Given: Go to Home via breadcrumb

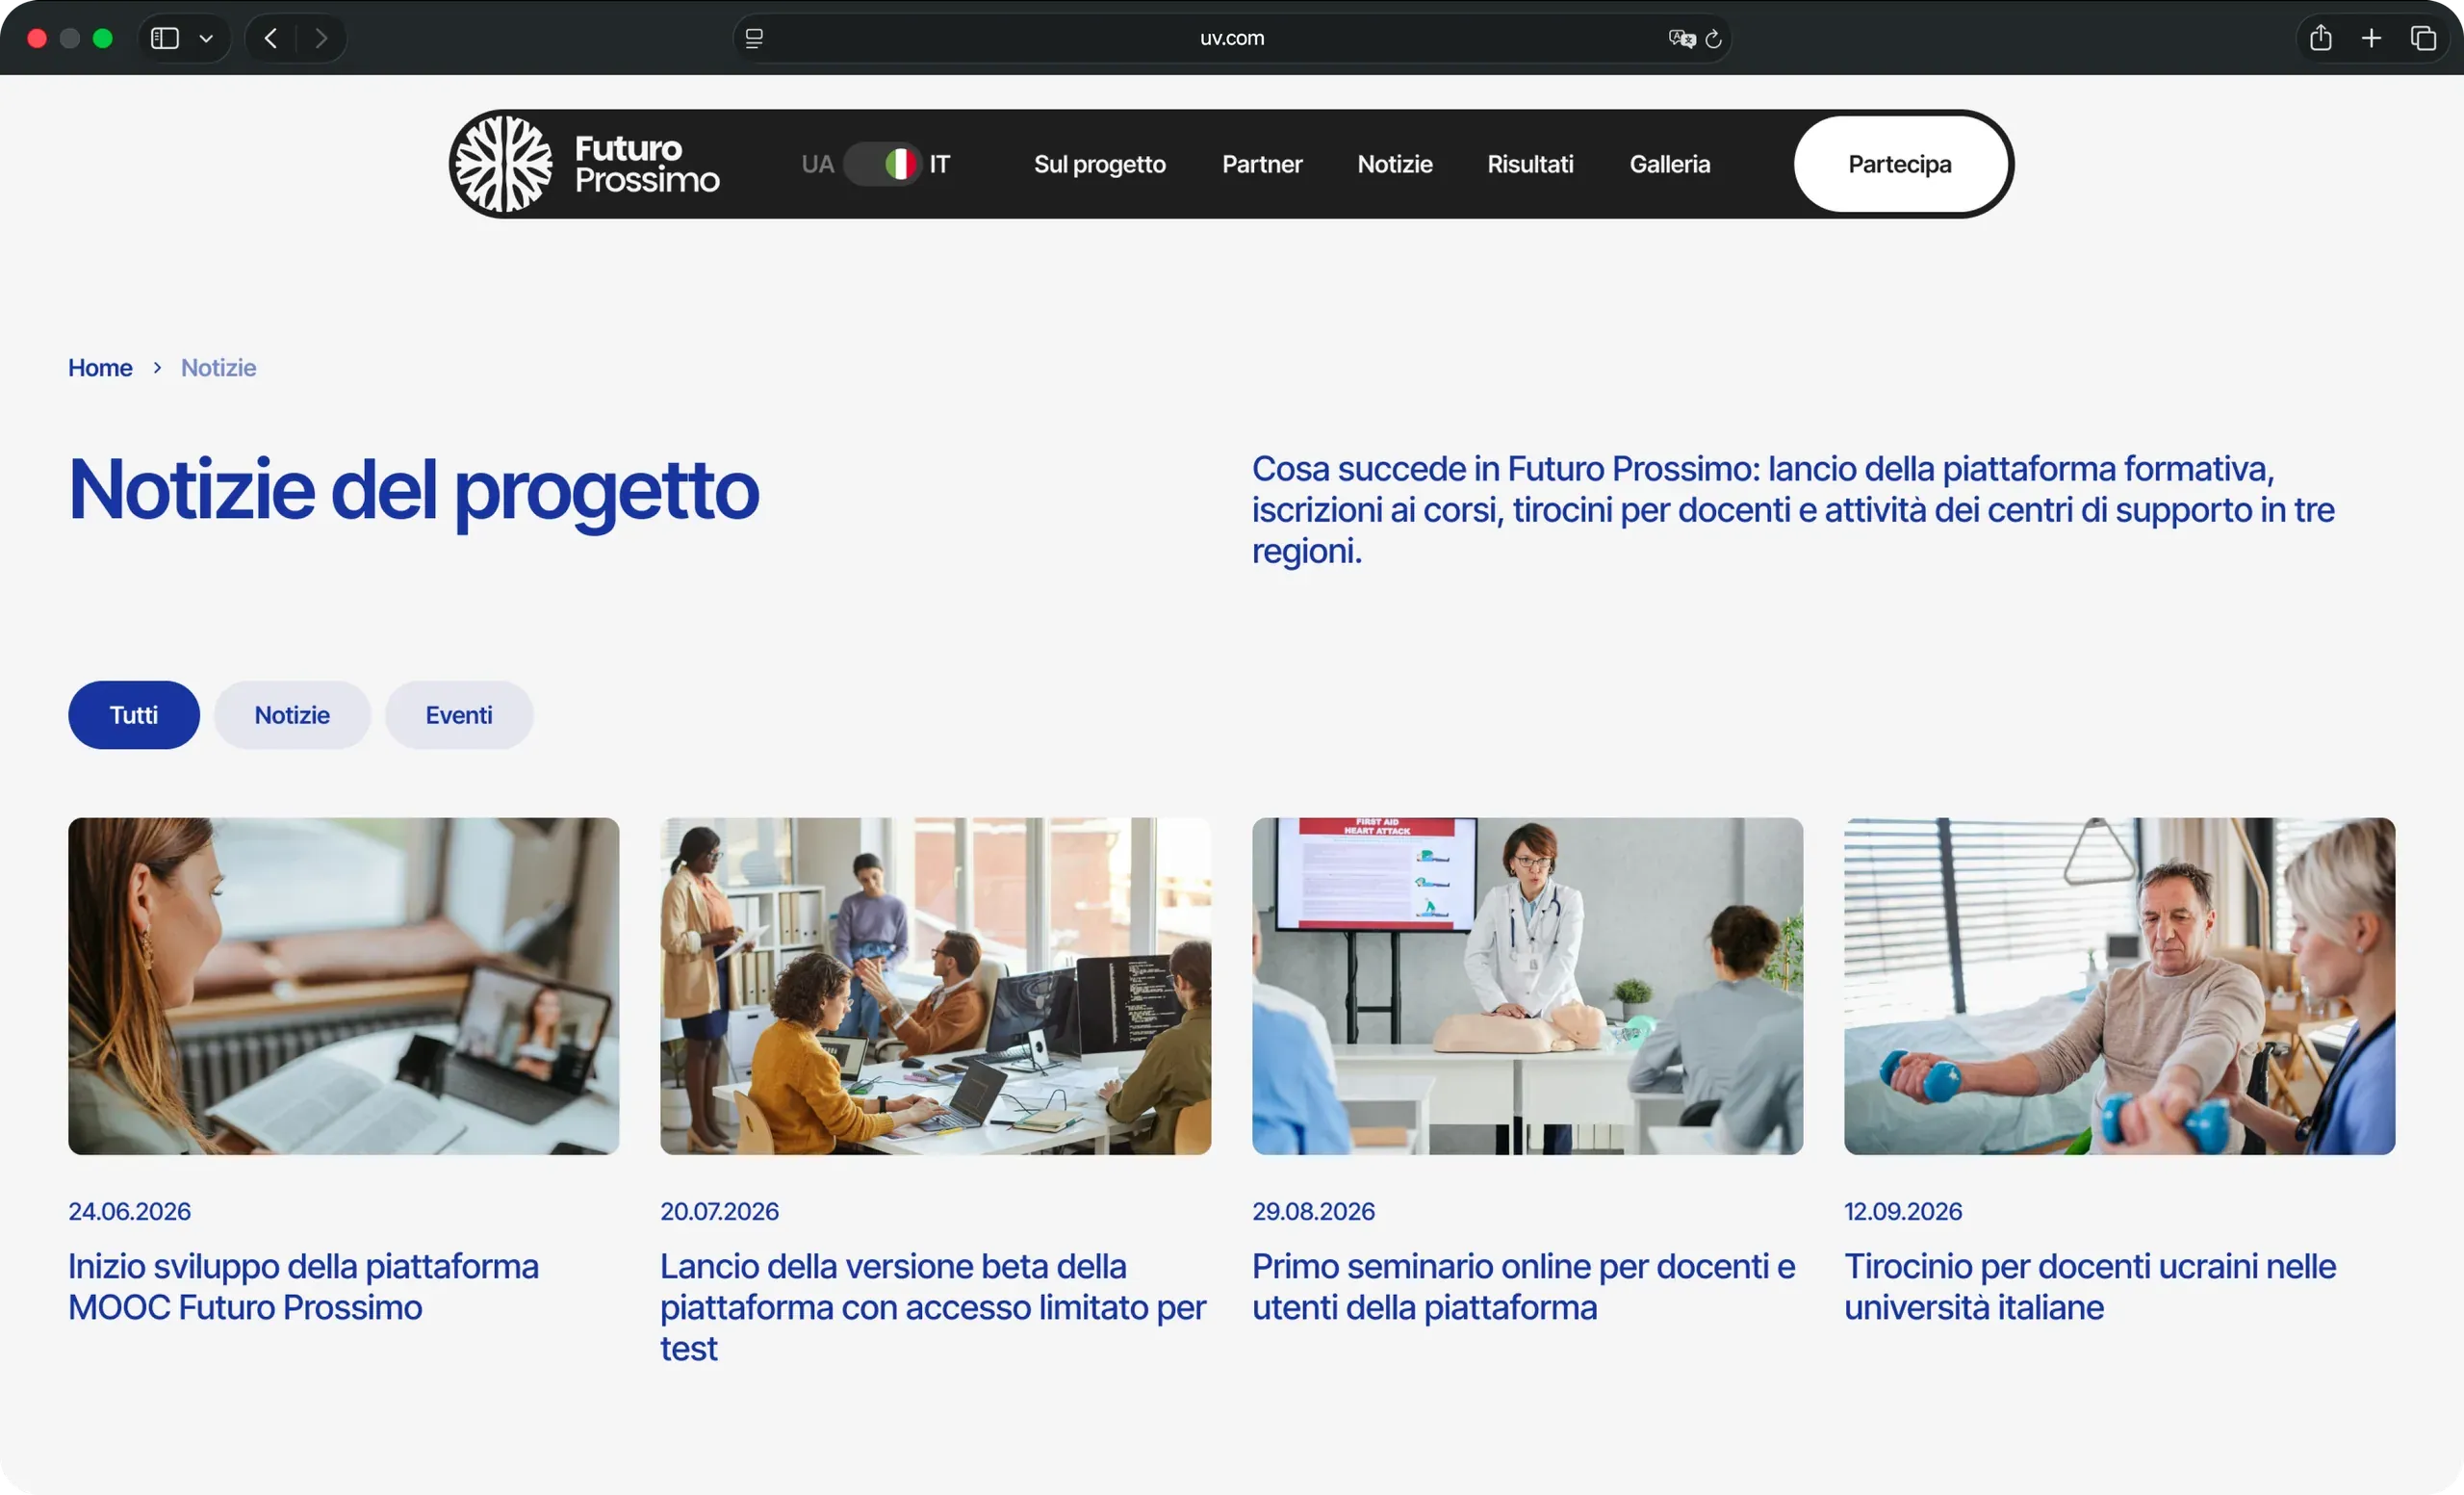Looking at the screenshot, I should point(100,368).
